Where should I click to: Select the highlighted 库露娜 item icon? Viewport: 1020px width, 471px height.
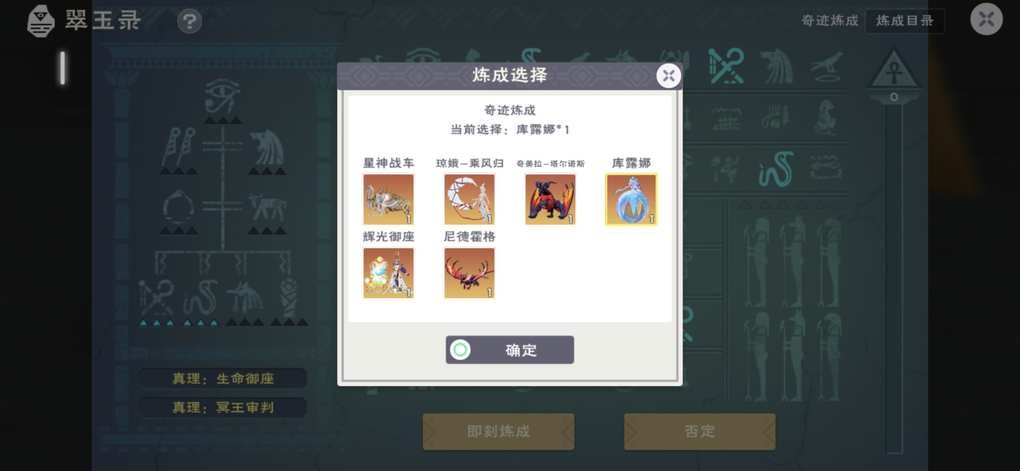click(631, 199)
